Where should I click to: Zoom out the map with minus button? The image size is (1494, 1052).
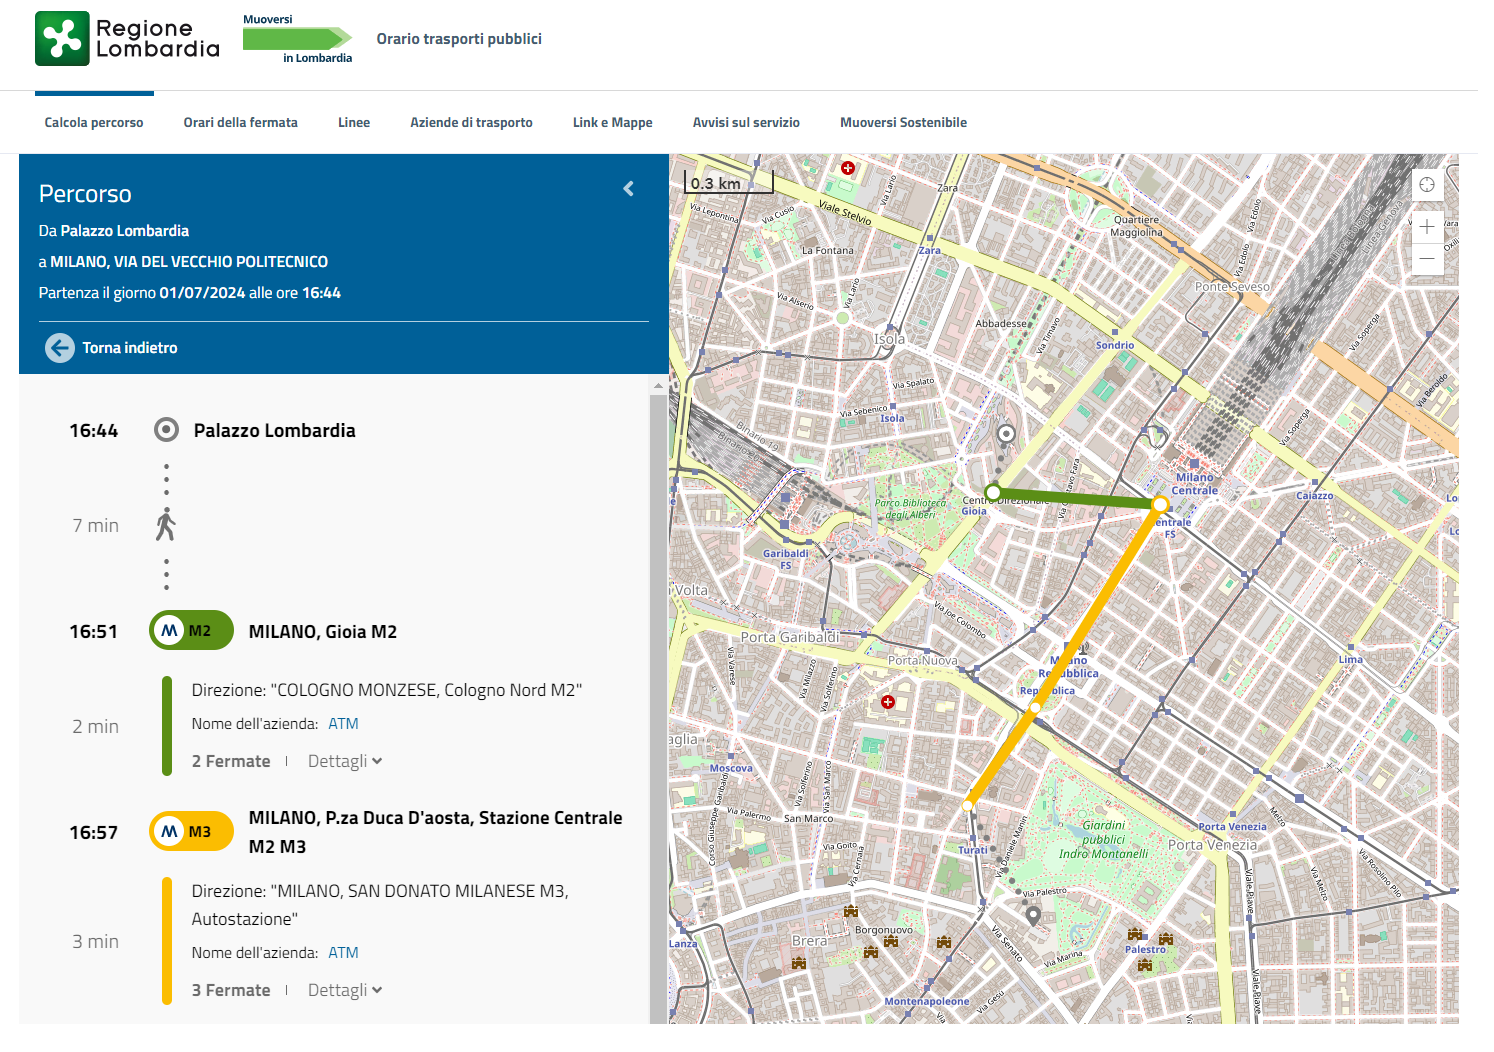tap(1427, 259)
